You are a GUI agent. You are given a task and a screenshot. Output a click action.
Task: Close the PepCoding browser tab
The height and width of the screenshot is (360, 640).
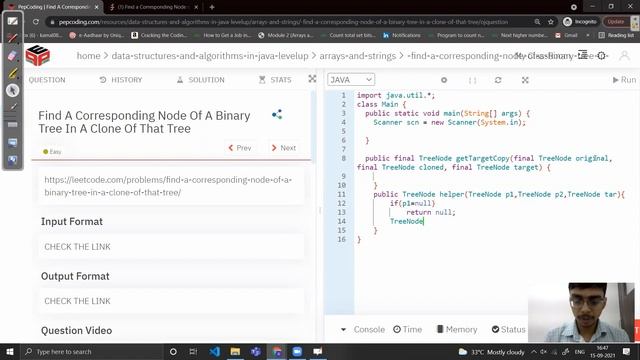pyautogui.click(x=96, y=7)
